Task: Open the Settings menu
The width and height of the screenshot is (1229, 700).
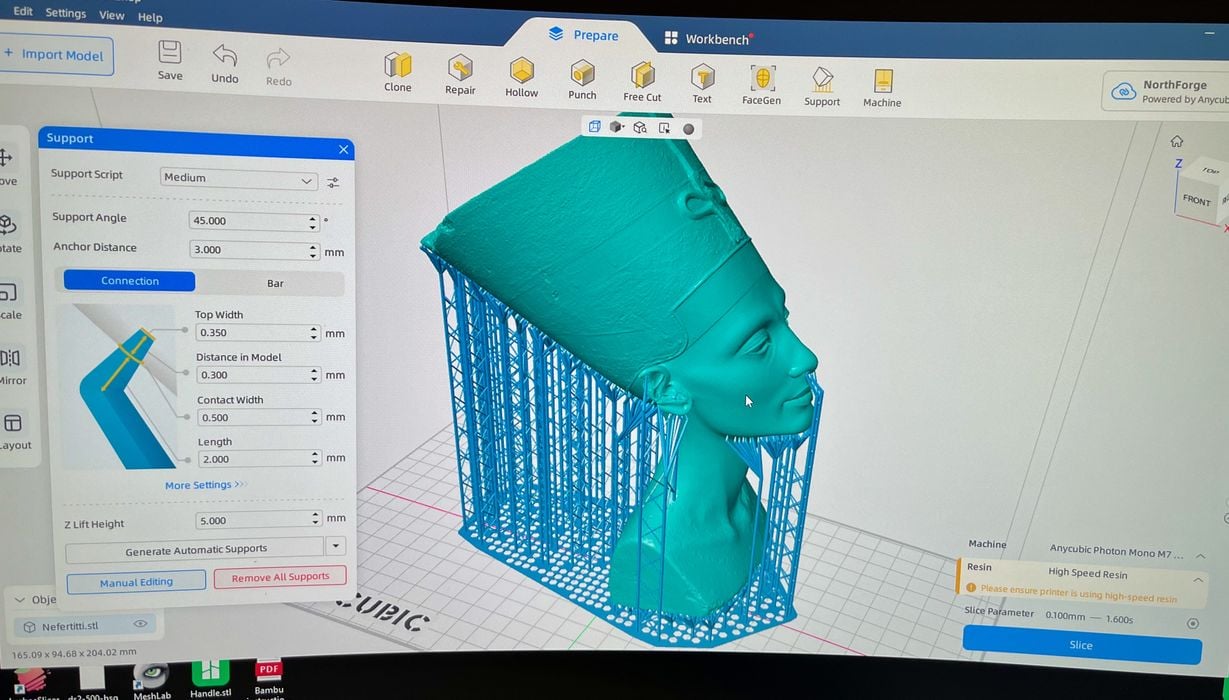Action: click(66, 13)
